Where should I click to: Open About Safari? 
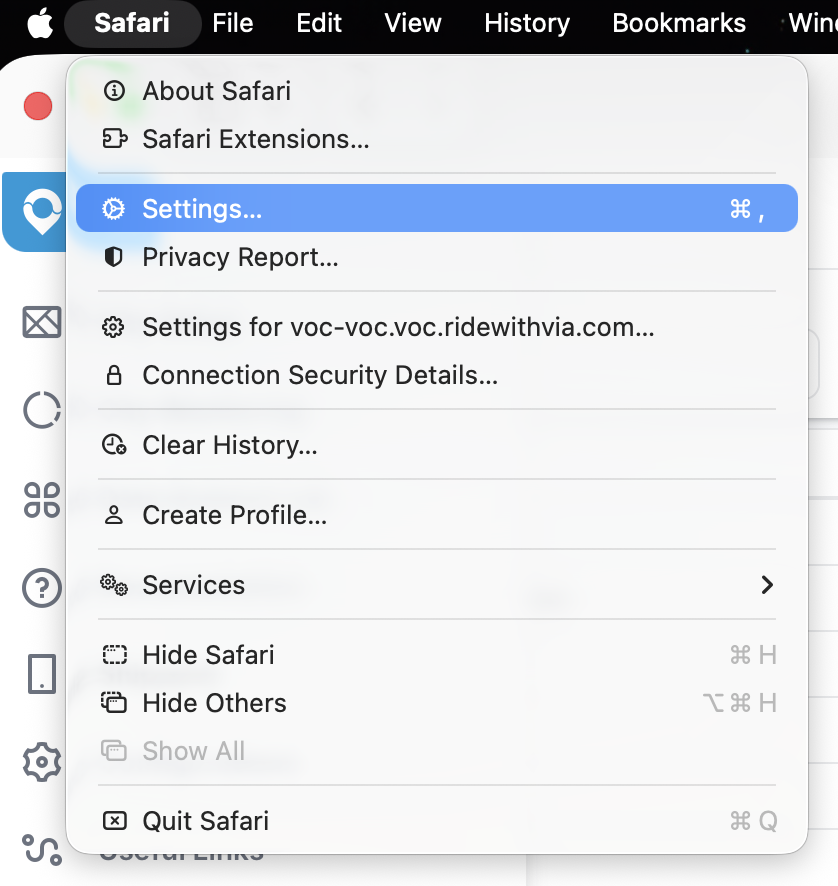click(437, 91)
